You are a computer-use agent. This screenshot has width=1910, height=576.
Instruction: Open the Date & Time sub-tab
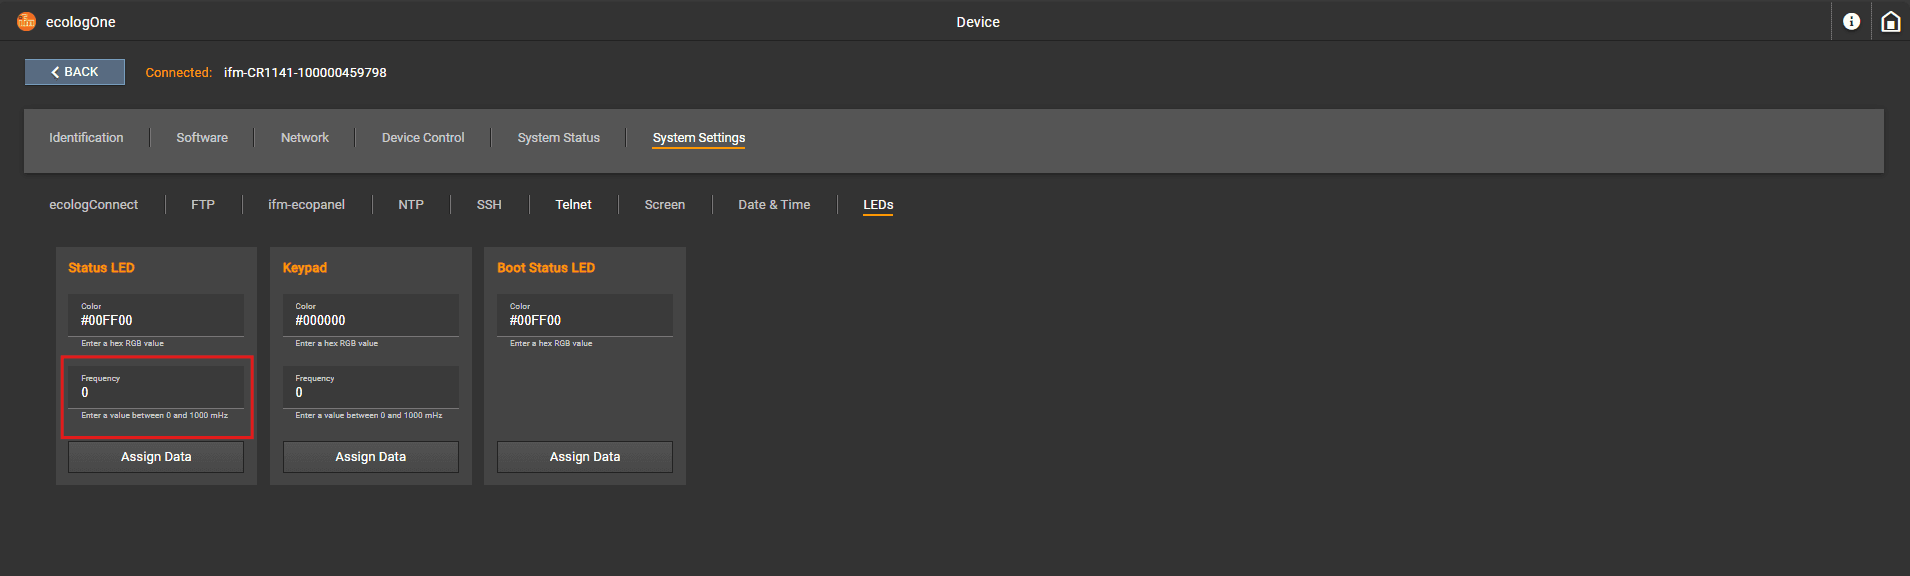click(774, 205)
